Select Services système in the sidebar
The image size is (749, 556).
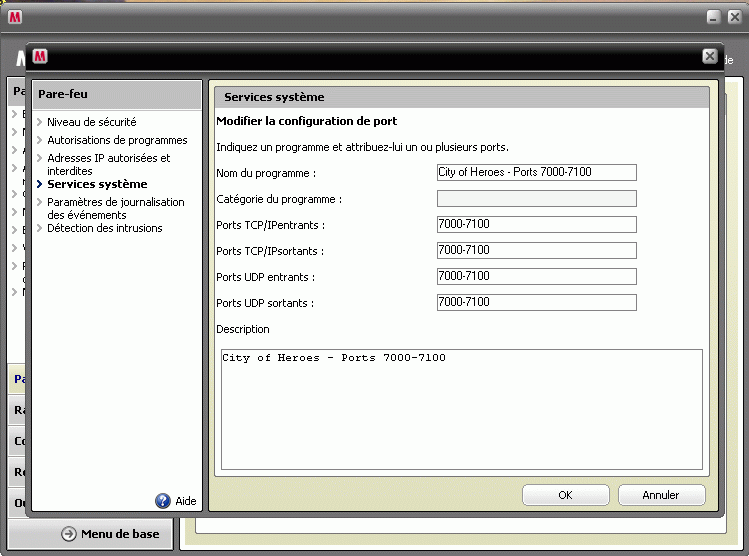coord(97,184)
